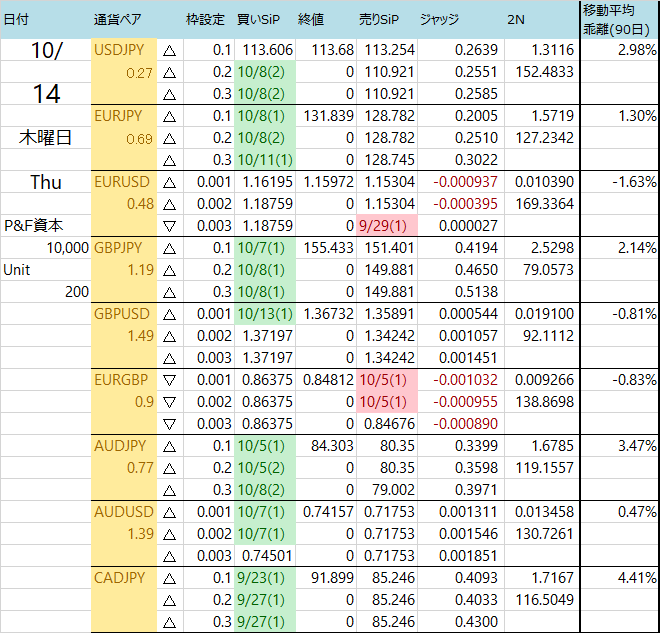Select the AUDJPY currency pair cell
Image resolution: width=660 pixels, height=633 pixels.
(x=124, y=446)
